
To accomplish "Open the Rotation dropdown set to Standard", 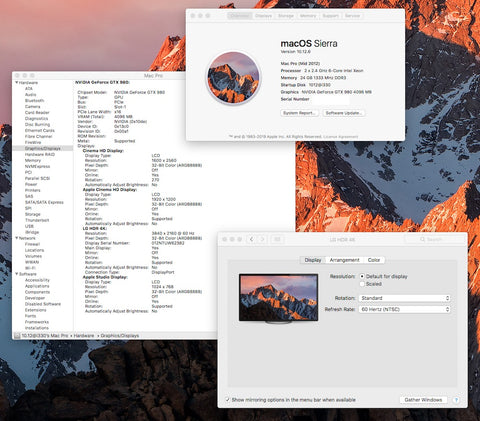I will click(404, 298).
